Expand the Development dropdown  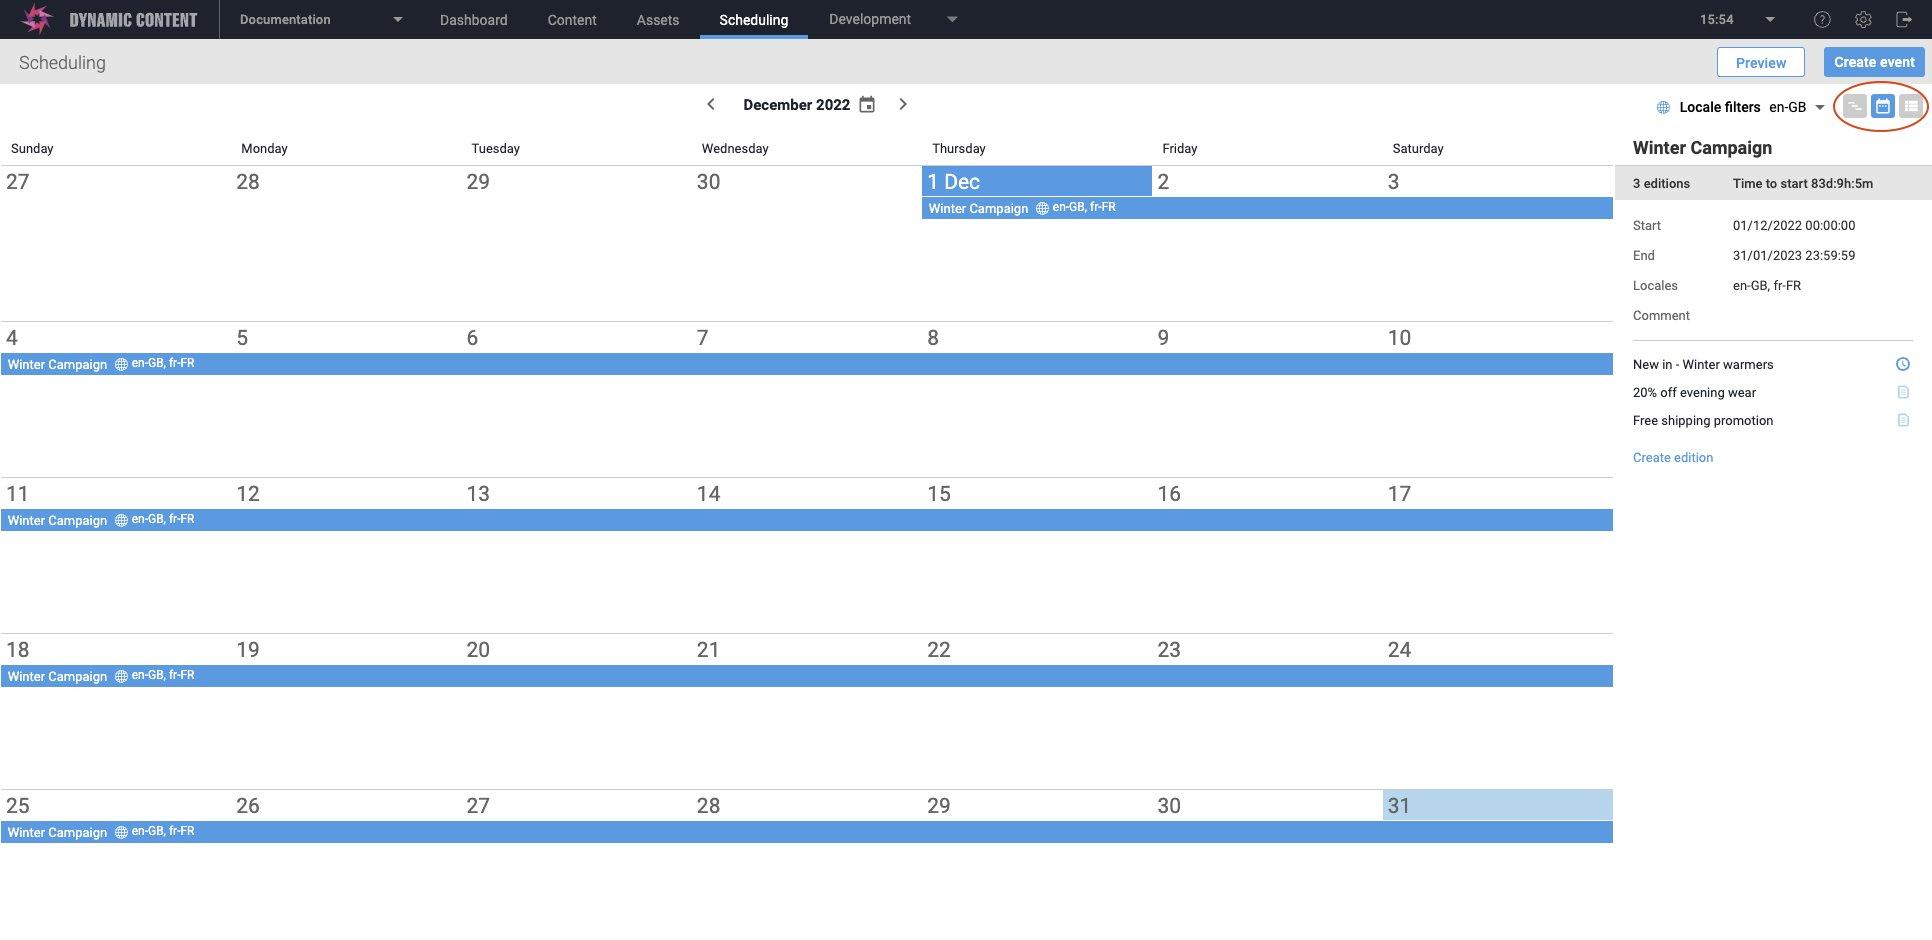pos(889,19)
